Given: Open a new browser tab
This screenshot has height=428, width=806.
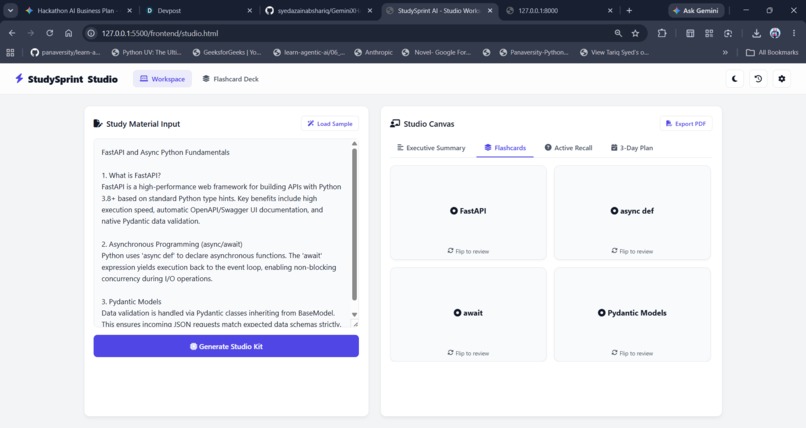Looking at the screenshot, I should pyautogui.click(x=629, y=10).
